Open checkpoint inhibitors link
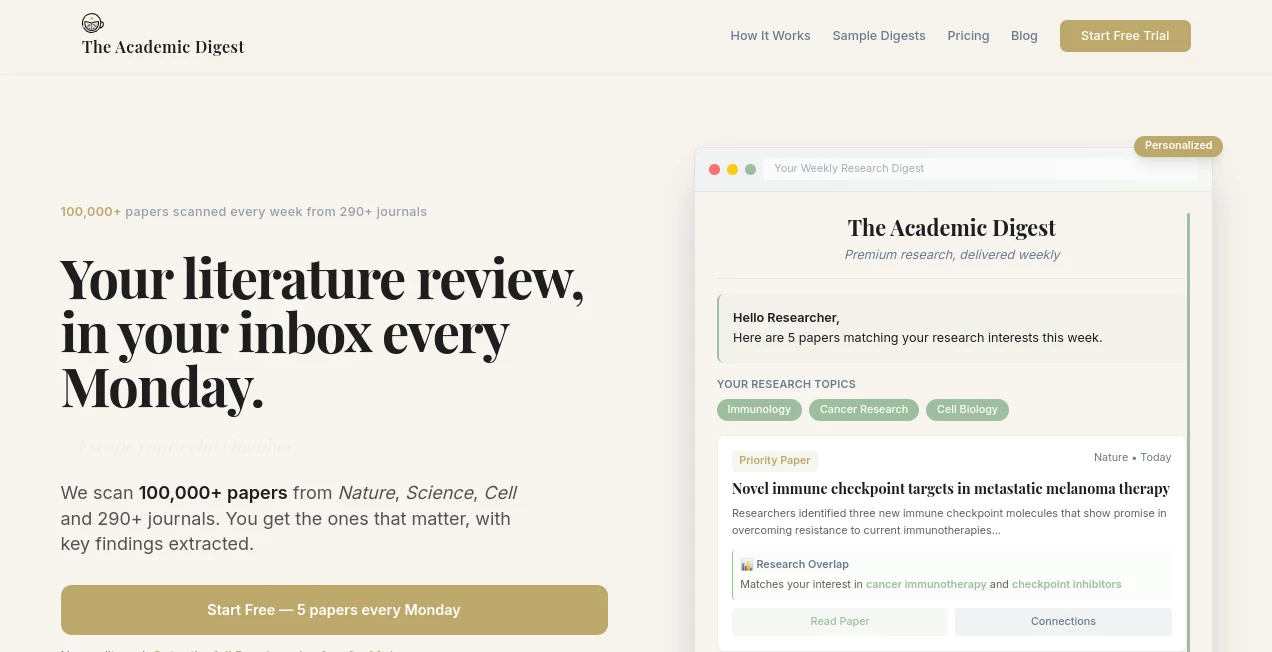 coord(1066,584)
